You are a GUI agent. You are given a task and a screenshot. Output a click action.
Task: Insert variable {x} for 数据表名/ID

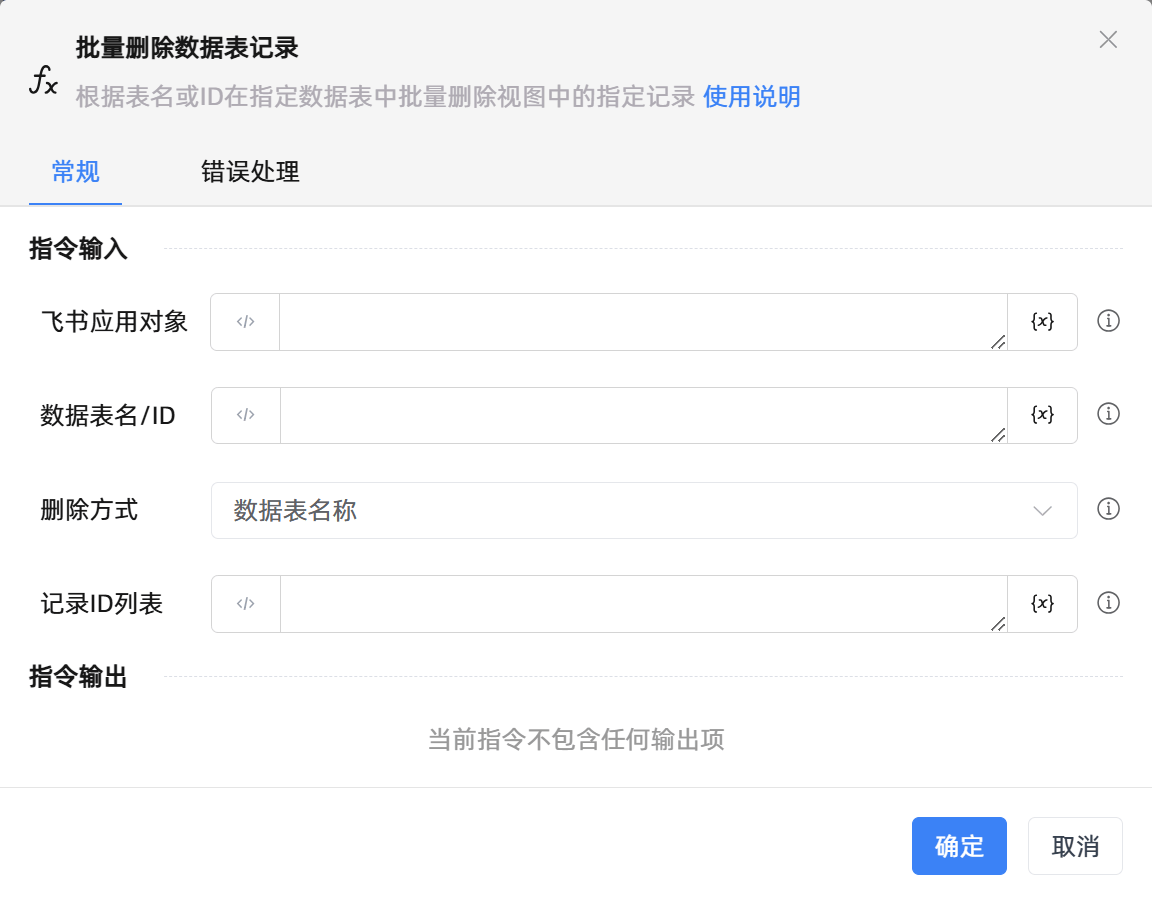coord(1042,415)
